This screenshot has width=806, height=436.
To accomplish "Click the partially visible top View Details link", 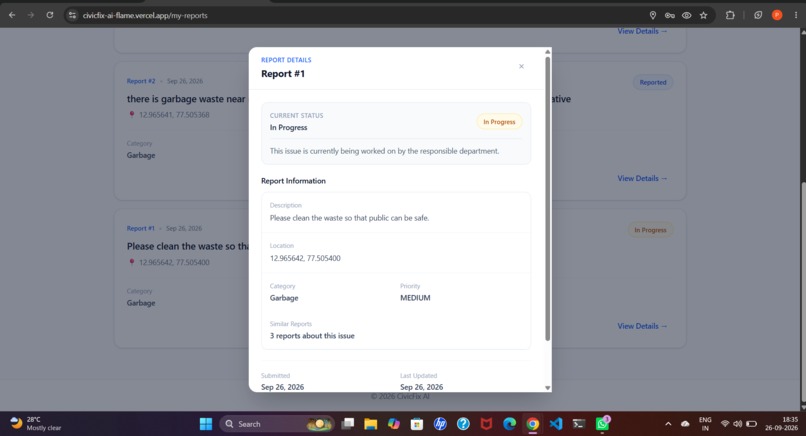I will point(642,31).
